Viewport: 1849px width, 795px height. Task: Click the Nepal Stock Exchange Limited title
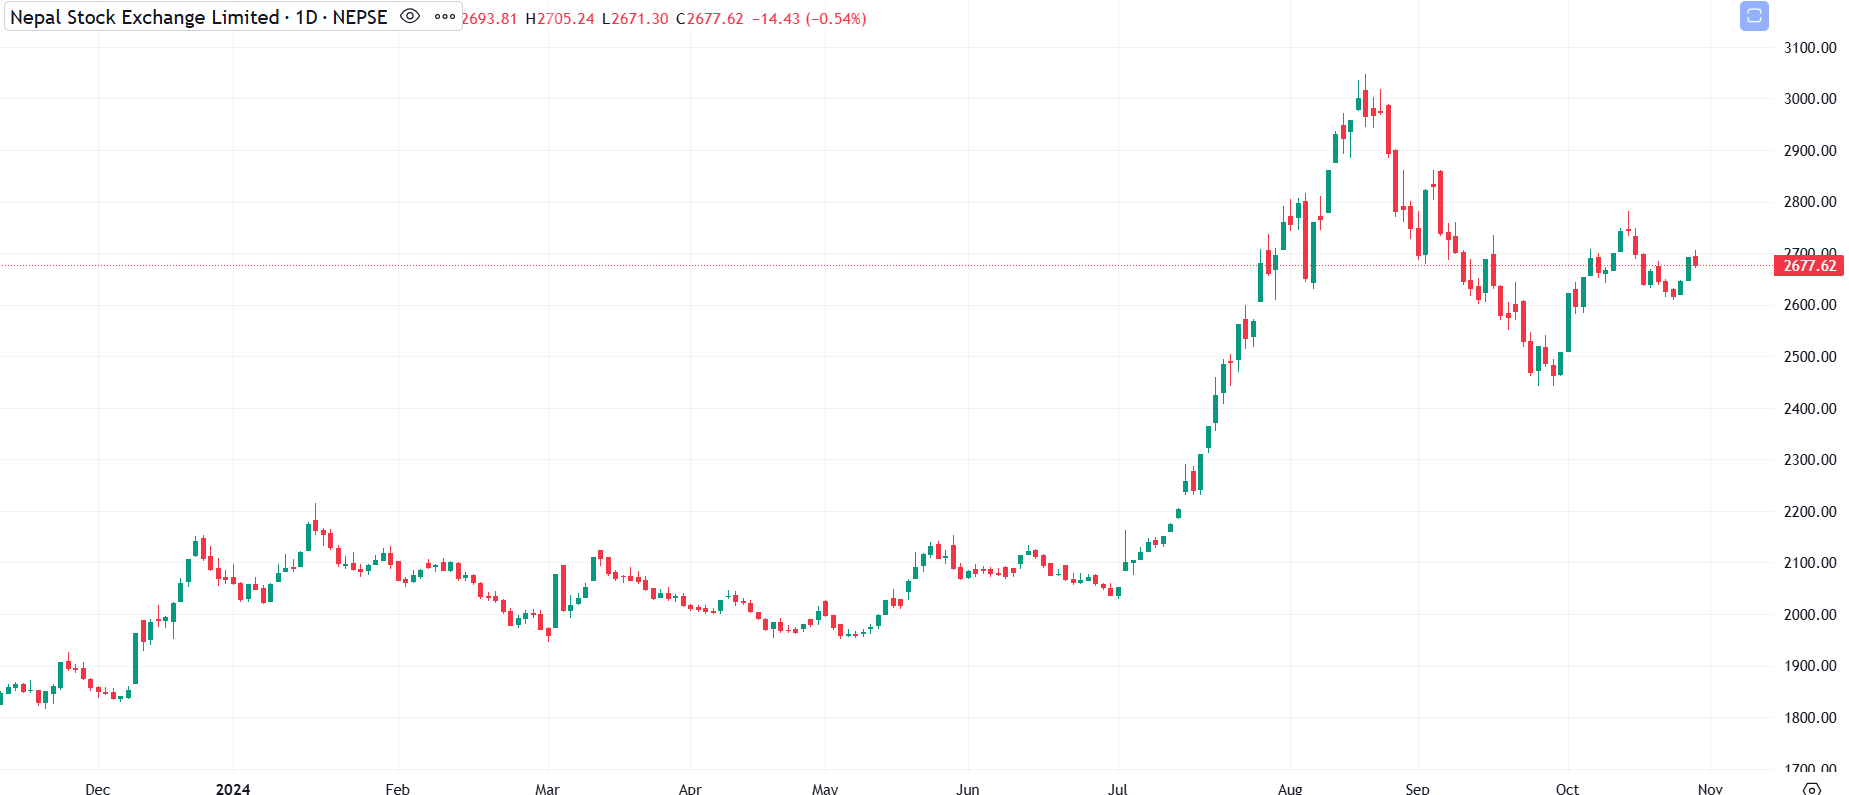pos(144,17)
